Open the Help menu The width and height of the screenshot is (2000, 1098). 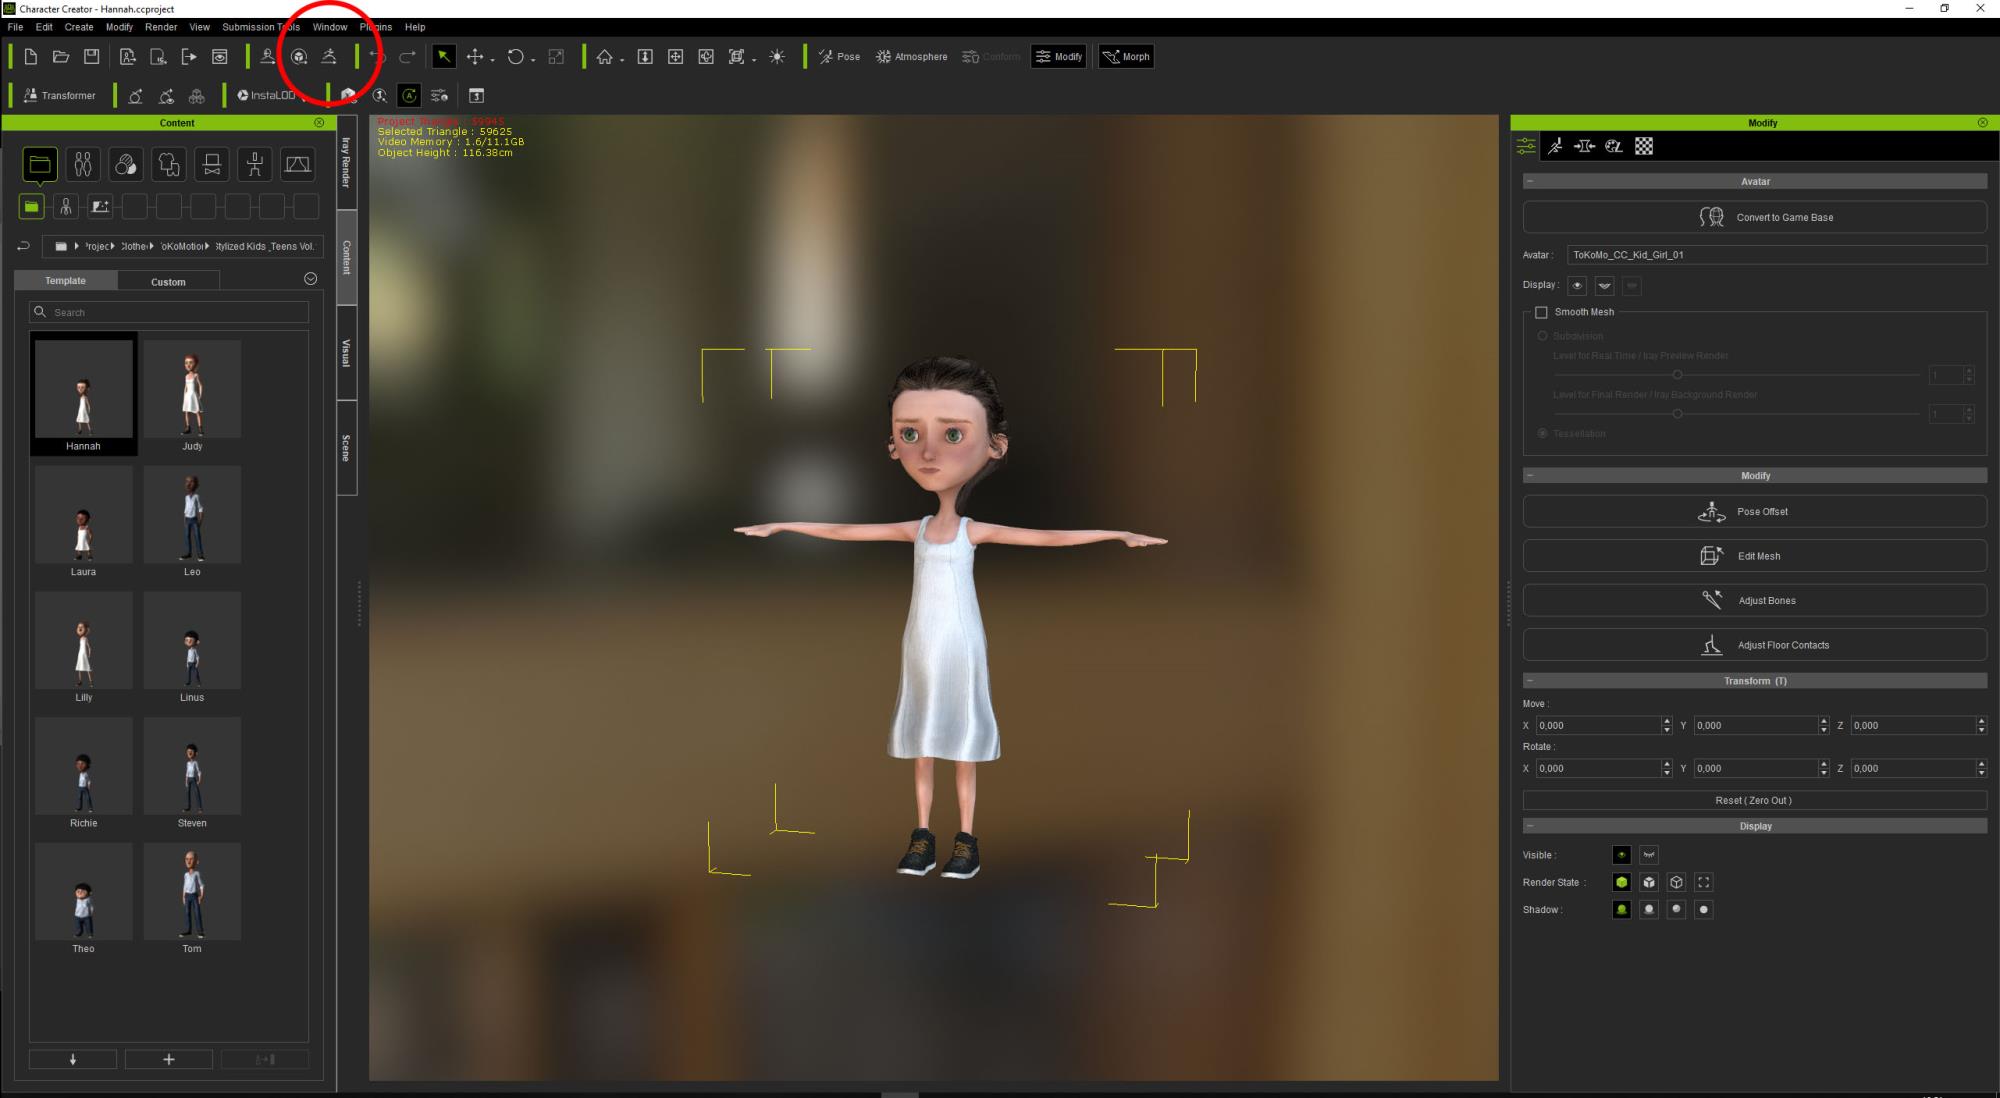pyautogui.click(x=415, y=27)
